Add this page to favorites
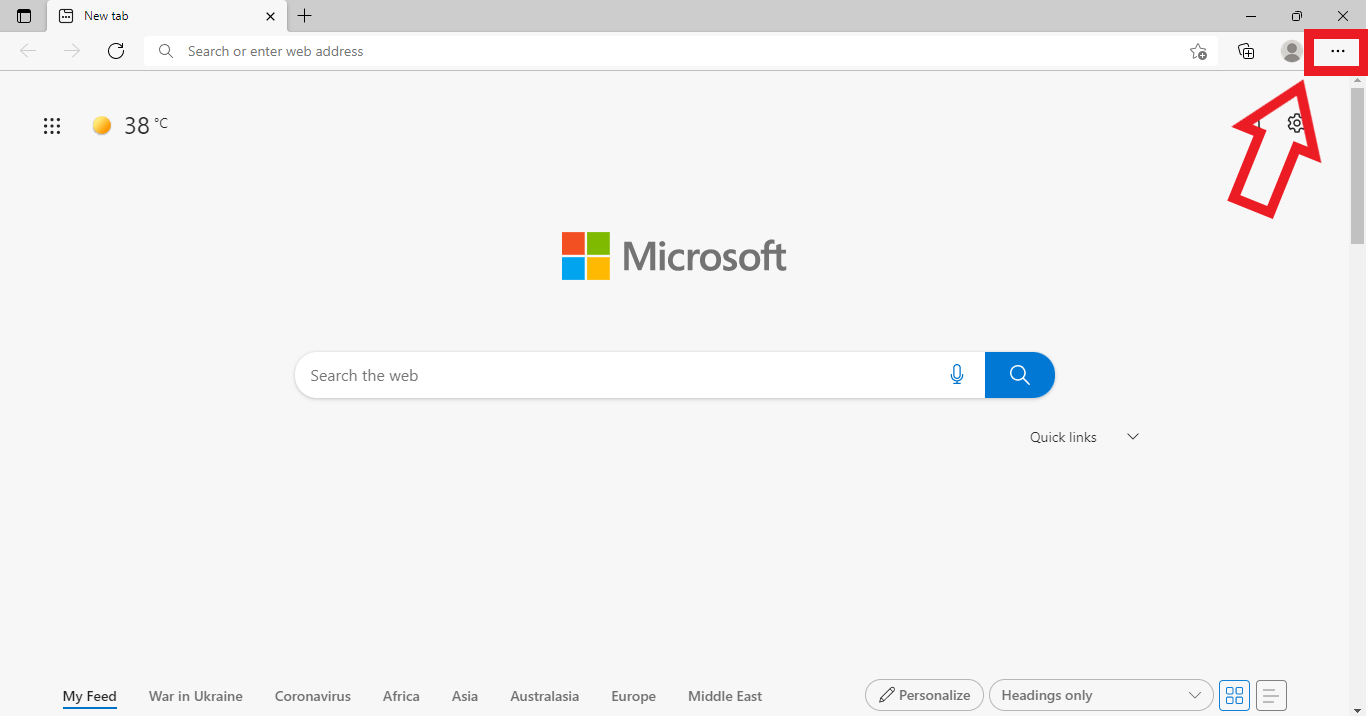This screenshot has height=716, width=1368. click(1197, 51)
